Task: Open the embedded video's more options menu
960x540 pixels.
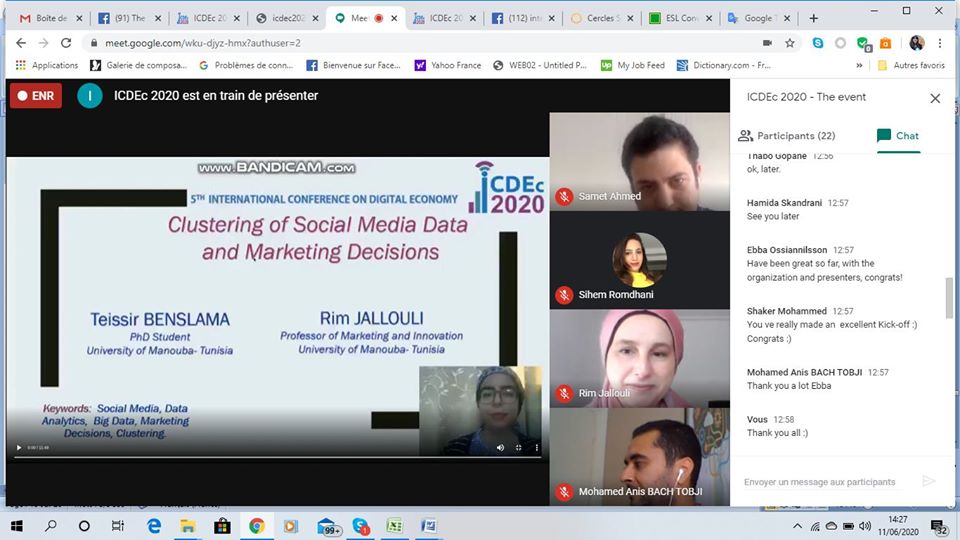Action: pos(536,448)
